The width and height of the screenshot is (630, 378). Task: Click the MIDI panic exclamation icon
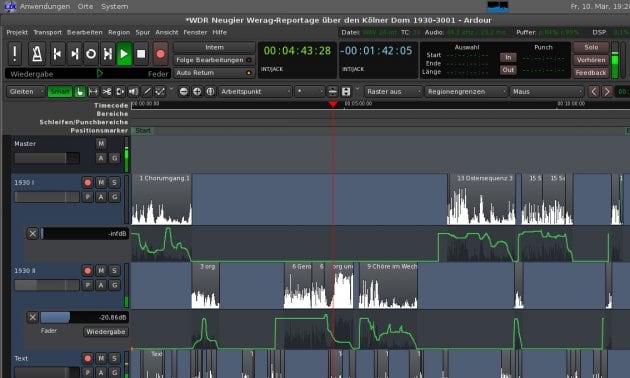pos(15,53)
